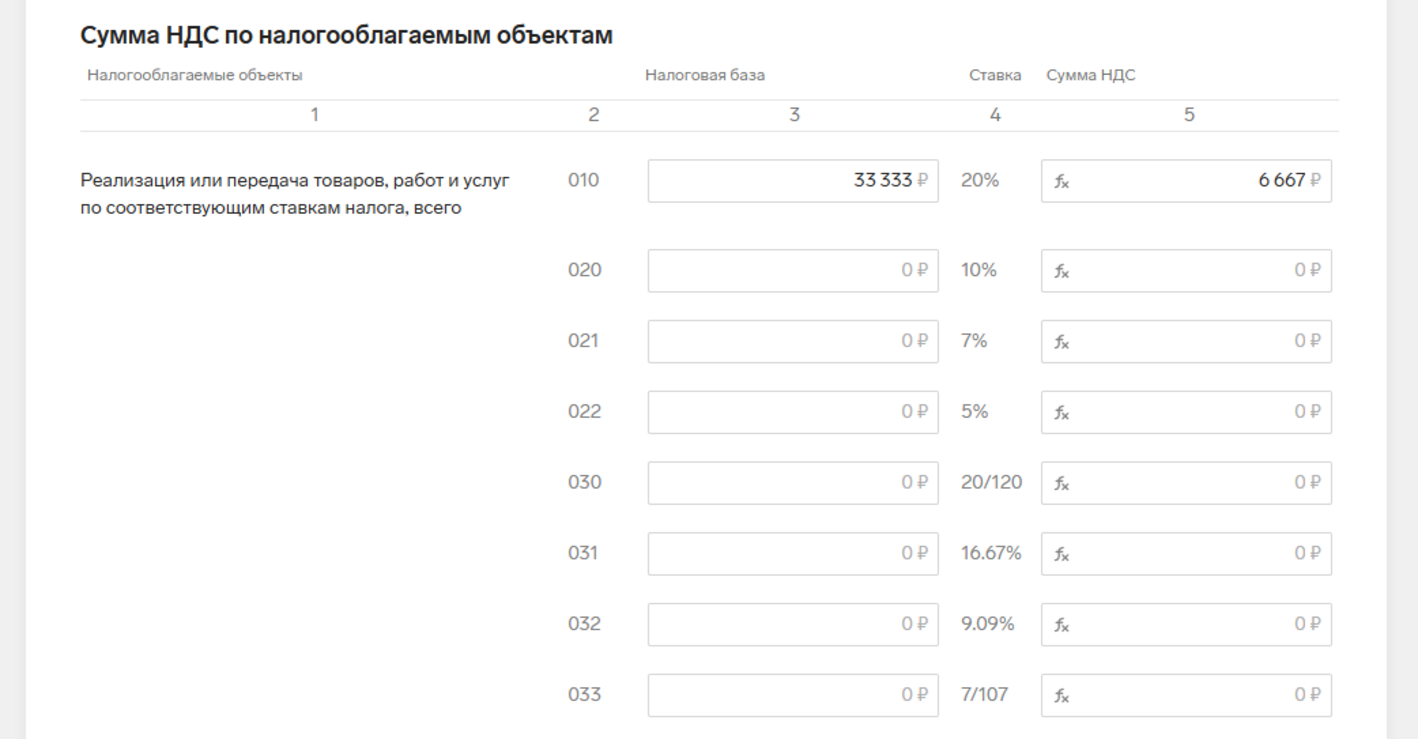The image size is (1418, 739).
Task: Click the fx formula icon in row 010
Action: point(1062,182)
